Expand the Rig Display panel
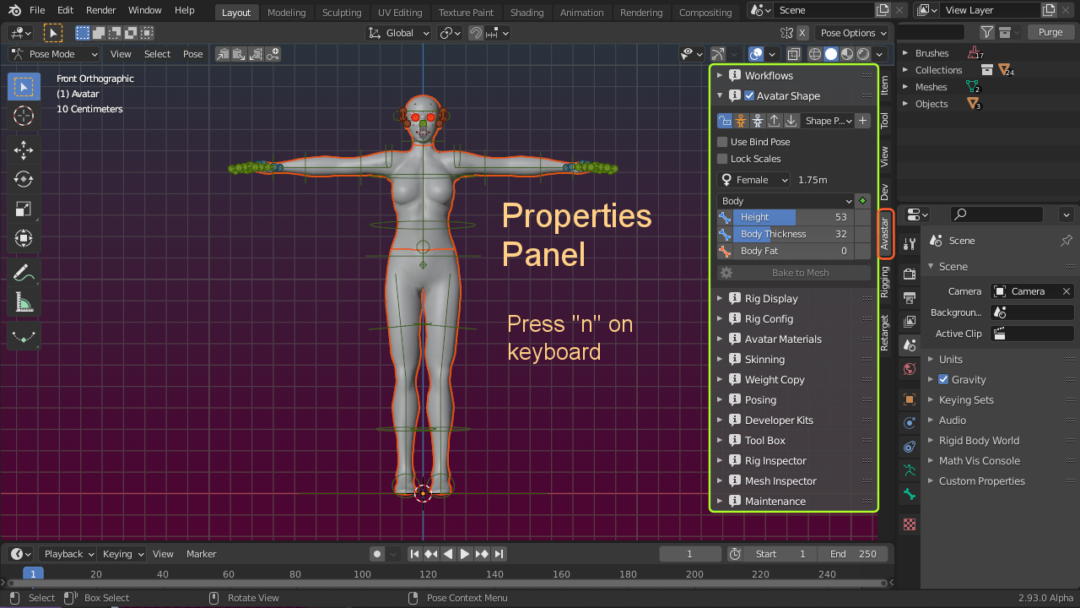Screen dimensions: 1080x608 (770, 299)
